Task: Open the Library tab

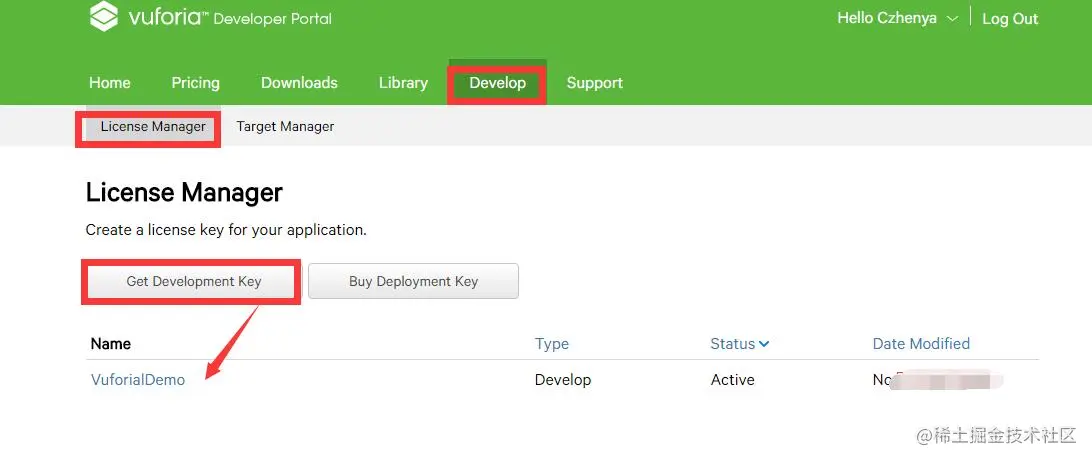Action: tap(403, 83)
